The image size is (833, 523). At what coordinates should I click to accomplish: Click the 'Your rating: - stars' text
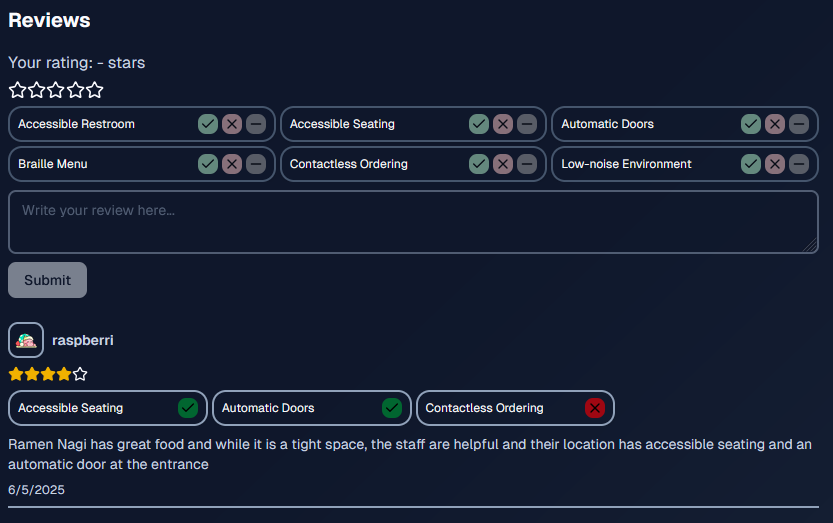pos(76,63)
